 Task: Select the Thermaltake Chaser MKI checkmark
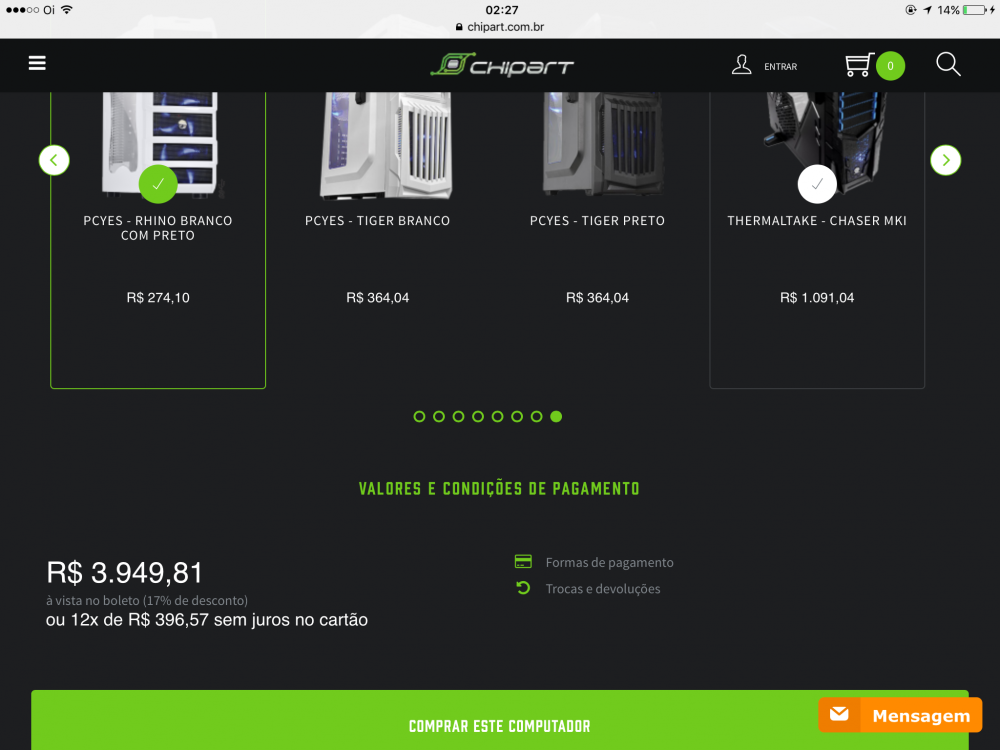(x=817, y=184)
